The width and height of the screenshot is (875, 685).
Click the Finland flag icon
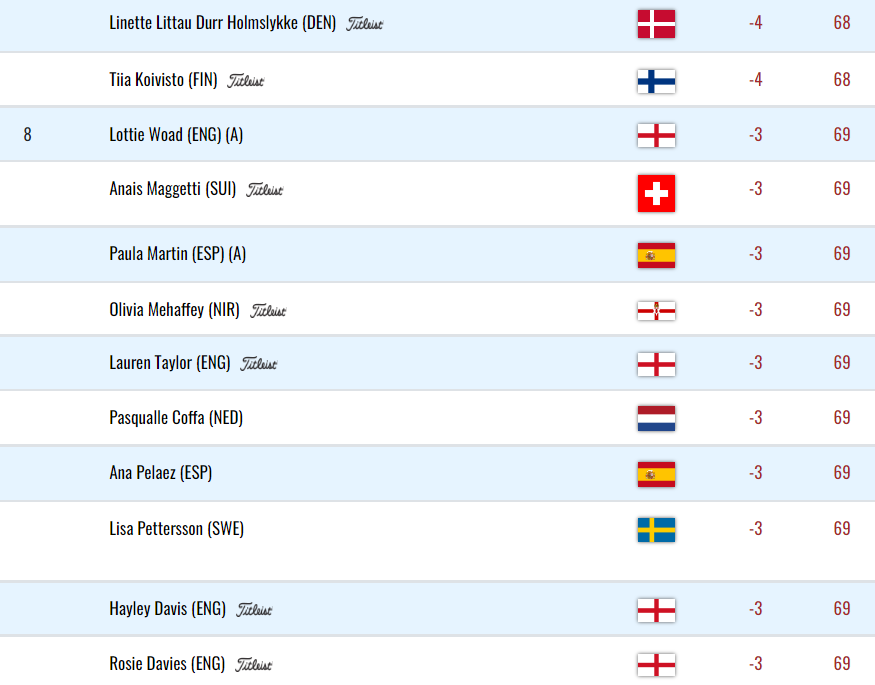[656, 81]
